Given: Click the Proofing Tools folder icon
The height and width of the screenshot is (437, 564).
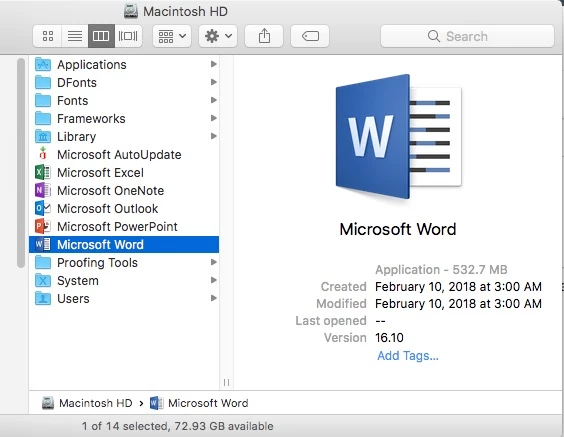Looking at the screenshot, I should [x=43, y=263].
